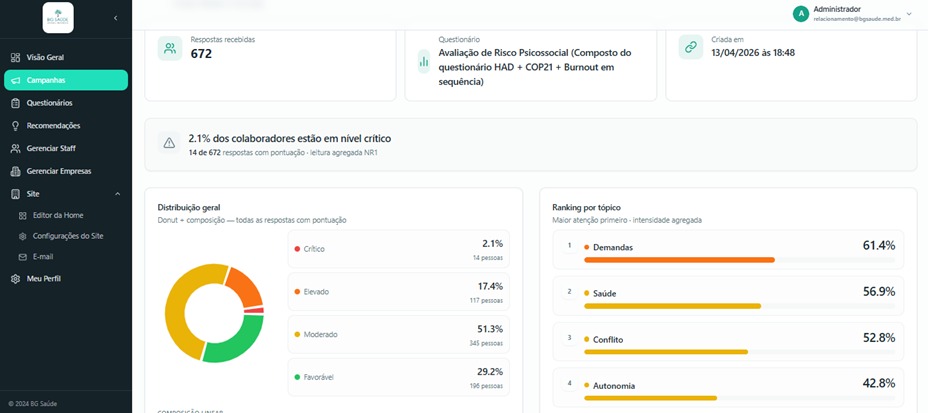
Task: Open Gerenciar Empresas building icon
Action: click(15, 171)
